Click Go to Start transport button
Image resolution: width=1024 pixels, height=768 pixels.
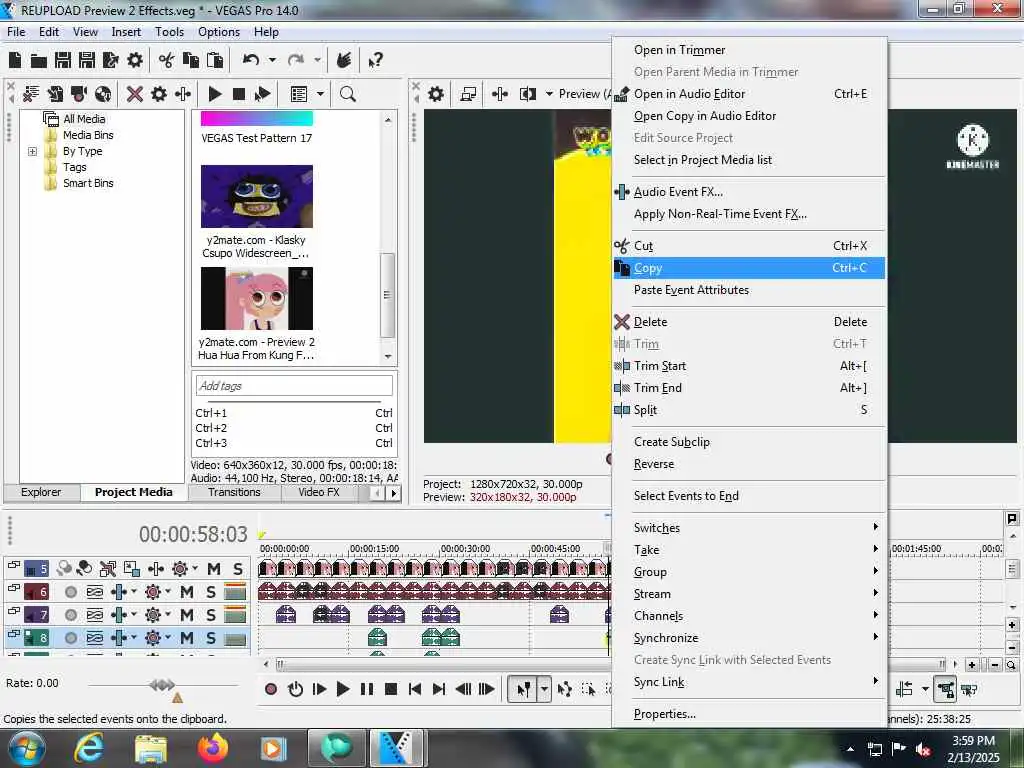click(x=415, y=689)
